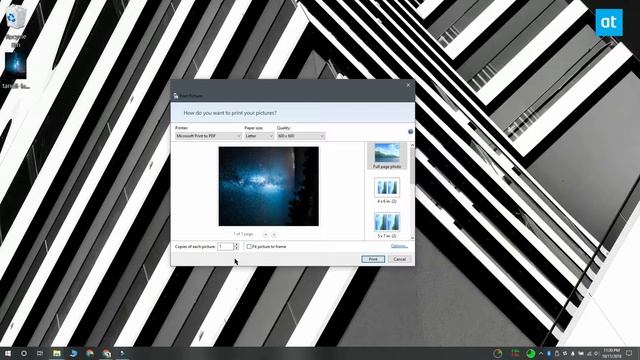
Task: Select the Full page photo layout
Action: [x=387, y=156]
